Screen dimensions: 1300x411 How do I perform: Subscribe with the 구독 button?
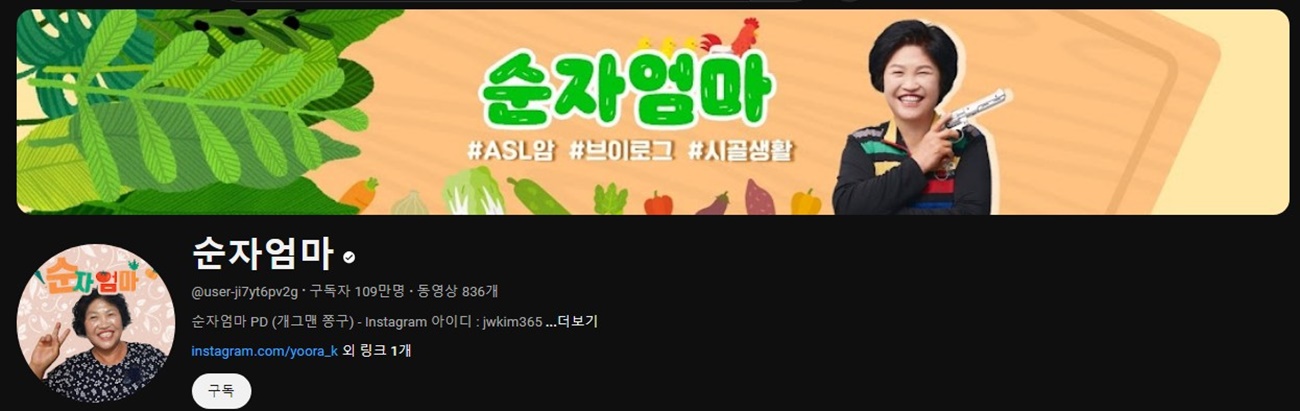(221, 391)
